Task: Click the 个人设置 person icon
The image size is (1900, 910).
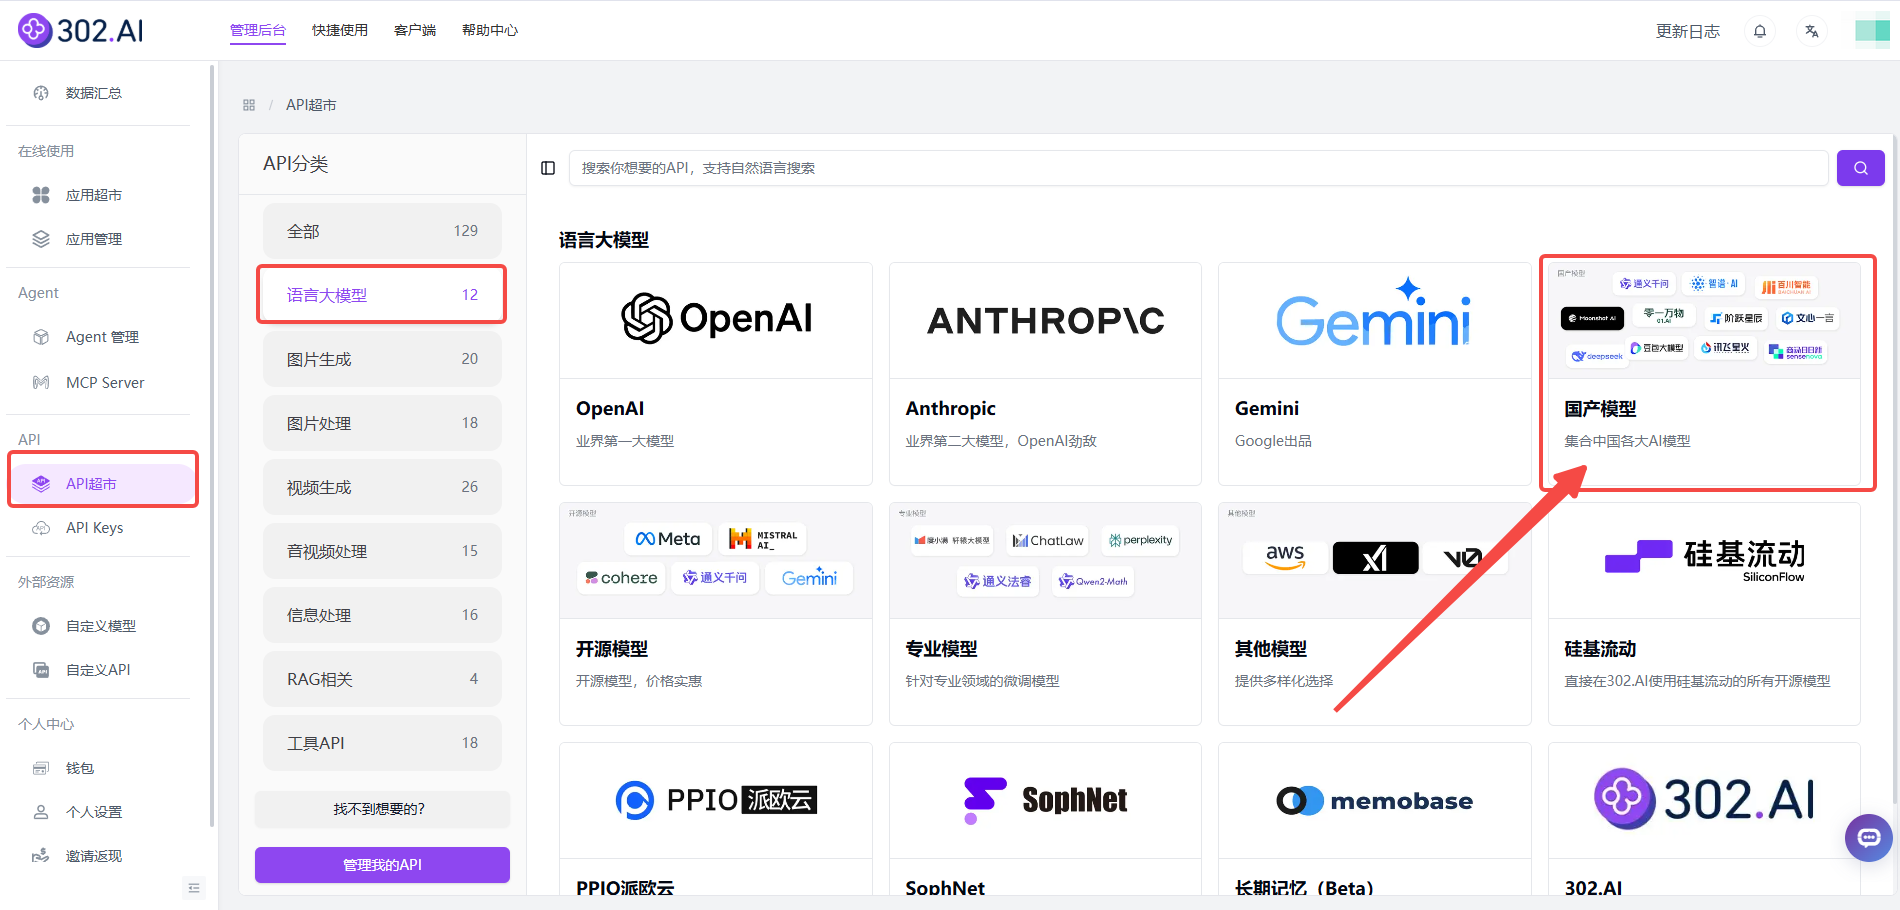Action: (x=41, y=812)
